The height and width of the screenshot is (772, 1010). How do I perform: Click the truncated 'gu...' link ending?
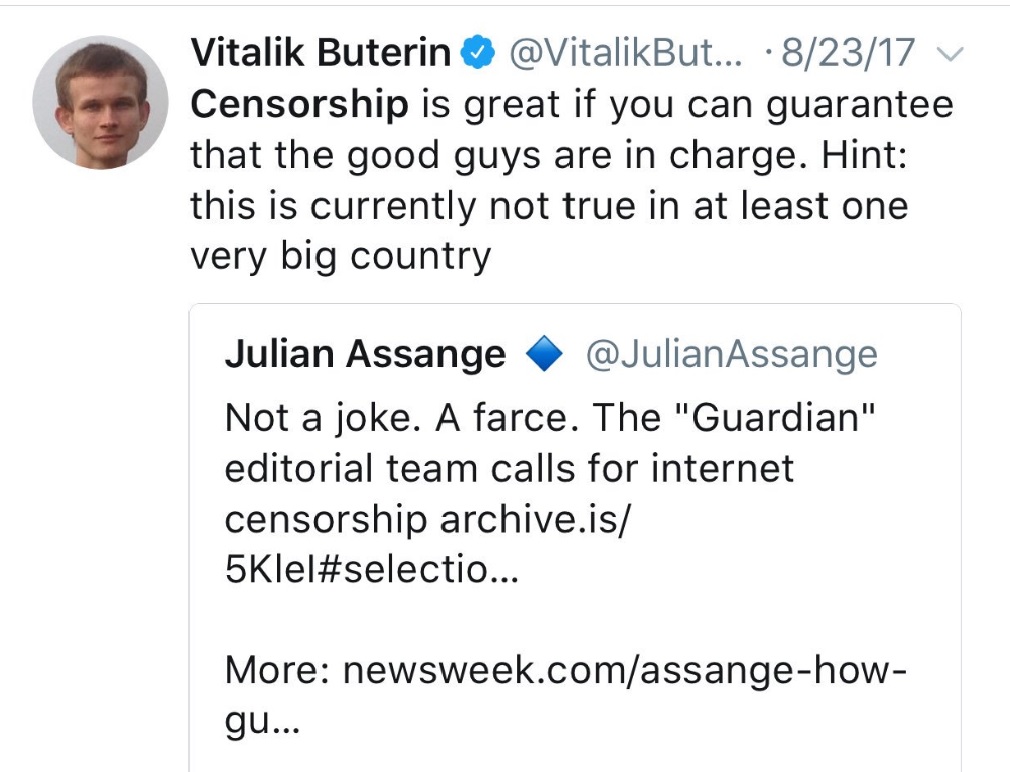point(262,722)
